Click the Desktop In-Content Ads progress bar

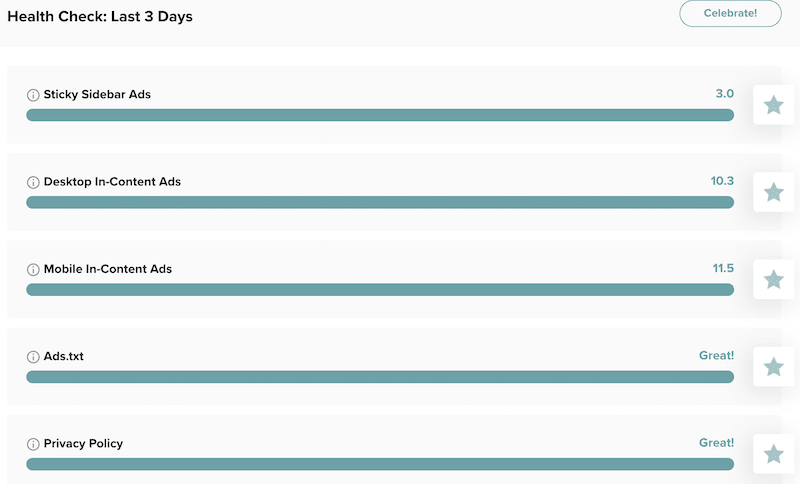click(380, 202)
